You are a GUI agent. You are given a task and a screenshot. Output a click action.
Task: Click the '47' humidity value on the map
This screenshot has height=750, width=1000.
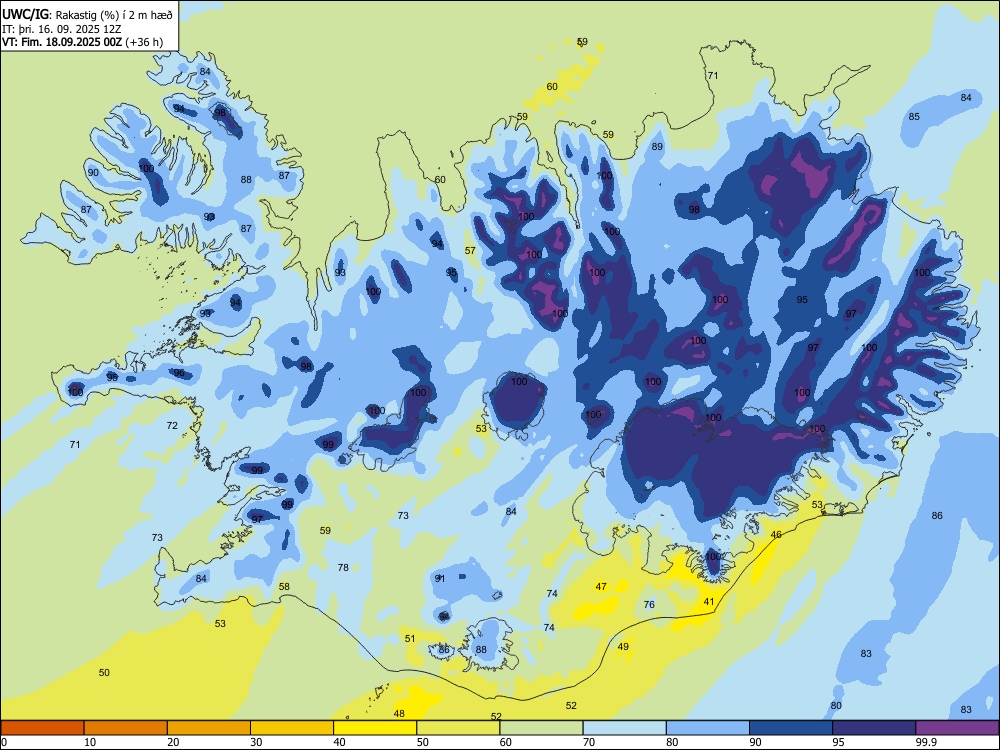601,586
